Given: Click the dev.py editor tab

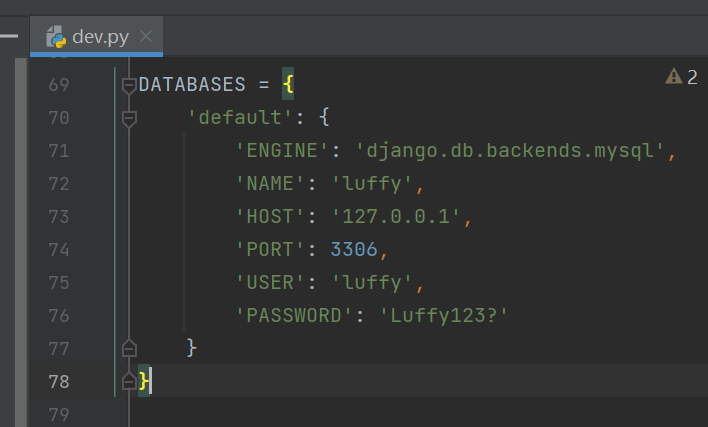Looking at the screenshot, I should (98, 37).
